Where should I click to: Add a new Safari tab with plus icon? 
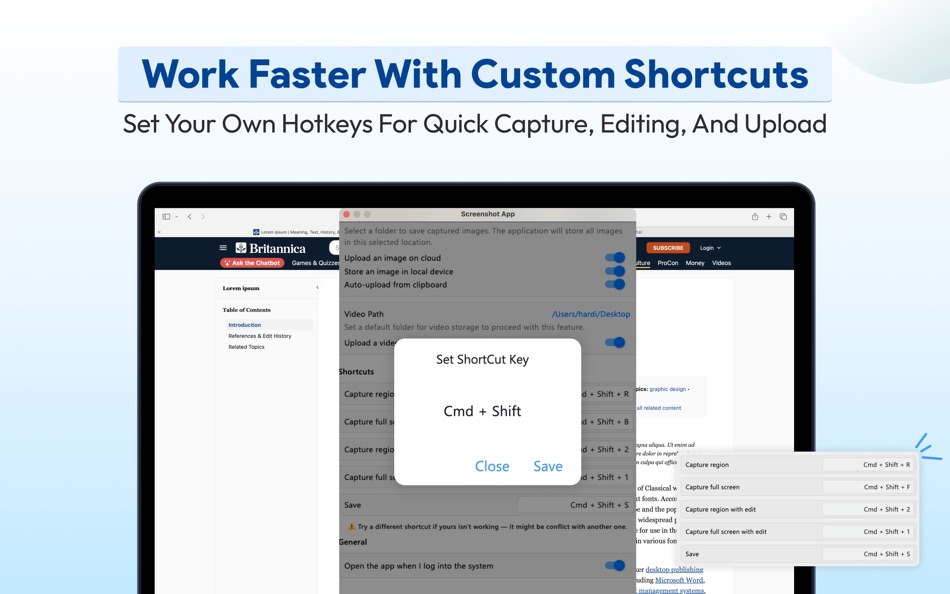(769, 216)
